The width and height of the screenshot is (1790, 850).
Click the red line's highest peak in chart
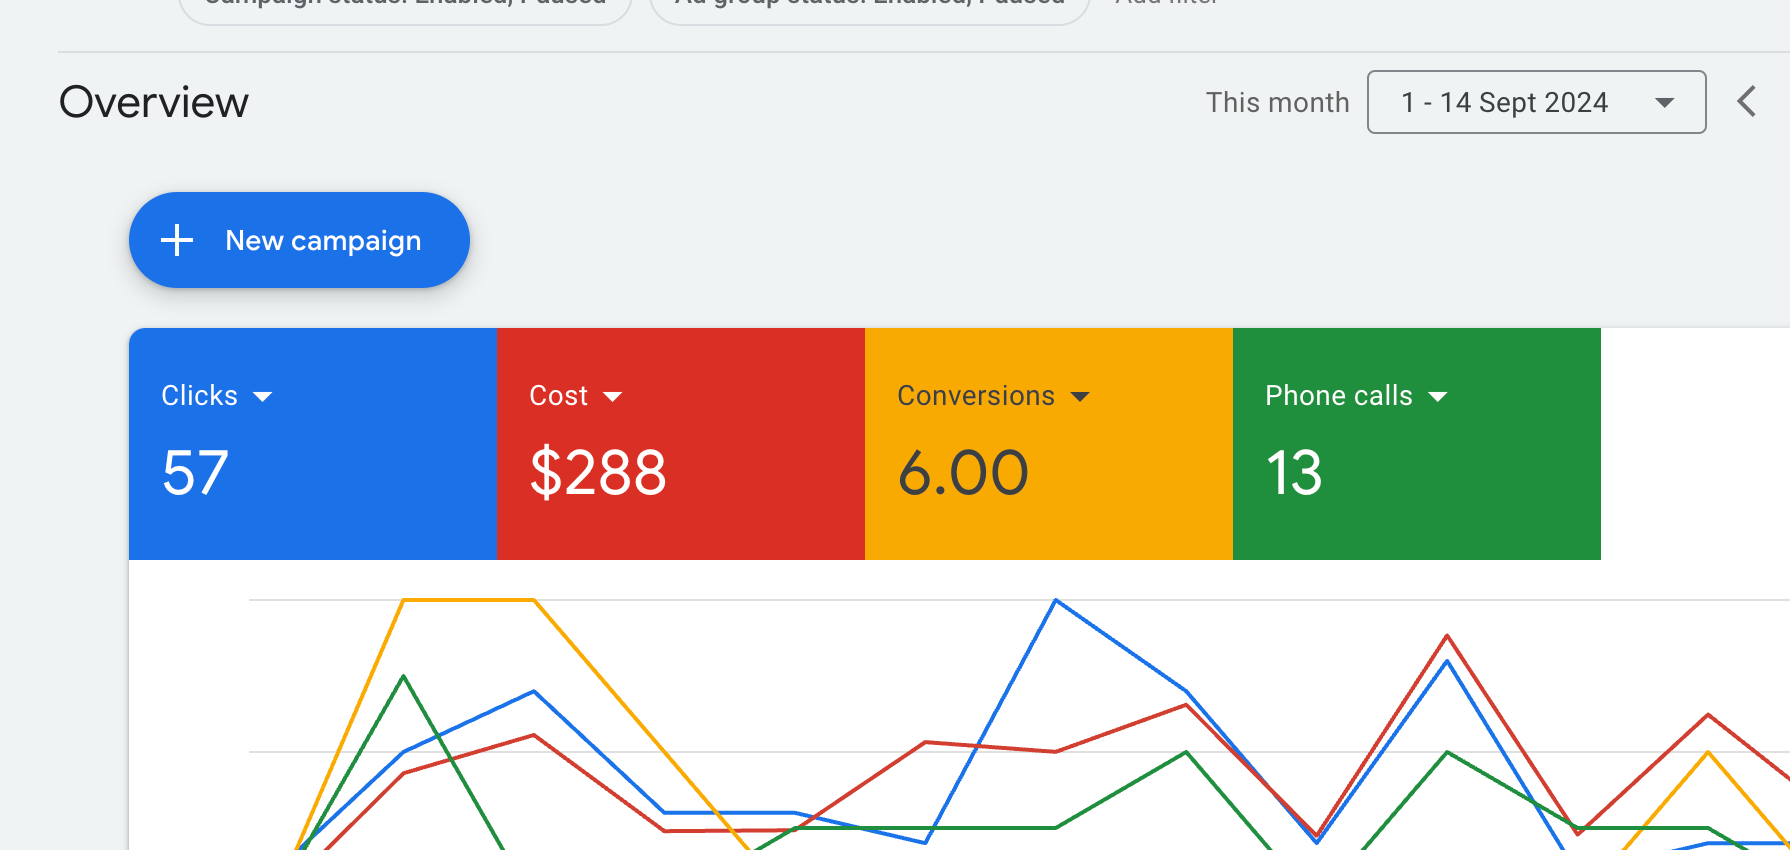click(x=1447, y=636)
